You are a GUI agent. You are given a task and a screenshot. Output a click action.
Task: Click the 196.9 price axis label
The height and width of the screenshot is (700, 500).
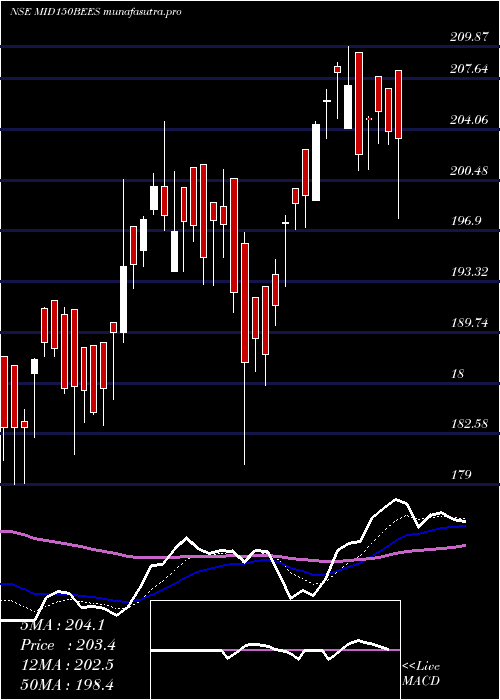[x=466, y=221]
